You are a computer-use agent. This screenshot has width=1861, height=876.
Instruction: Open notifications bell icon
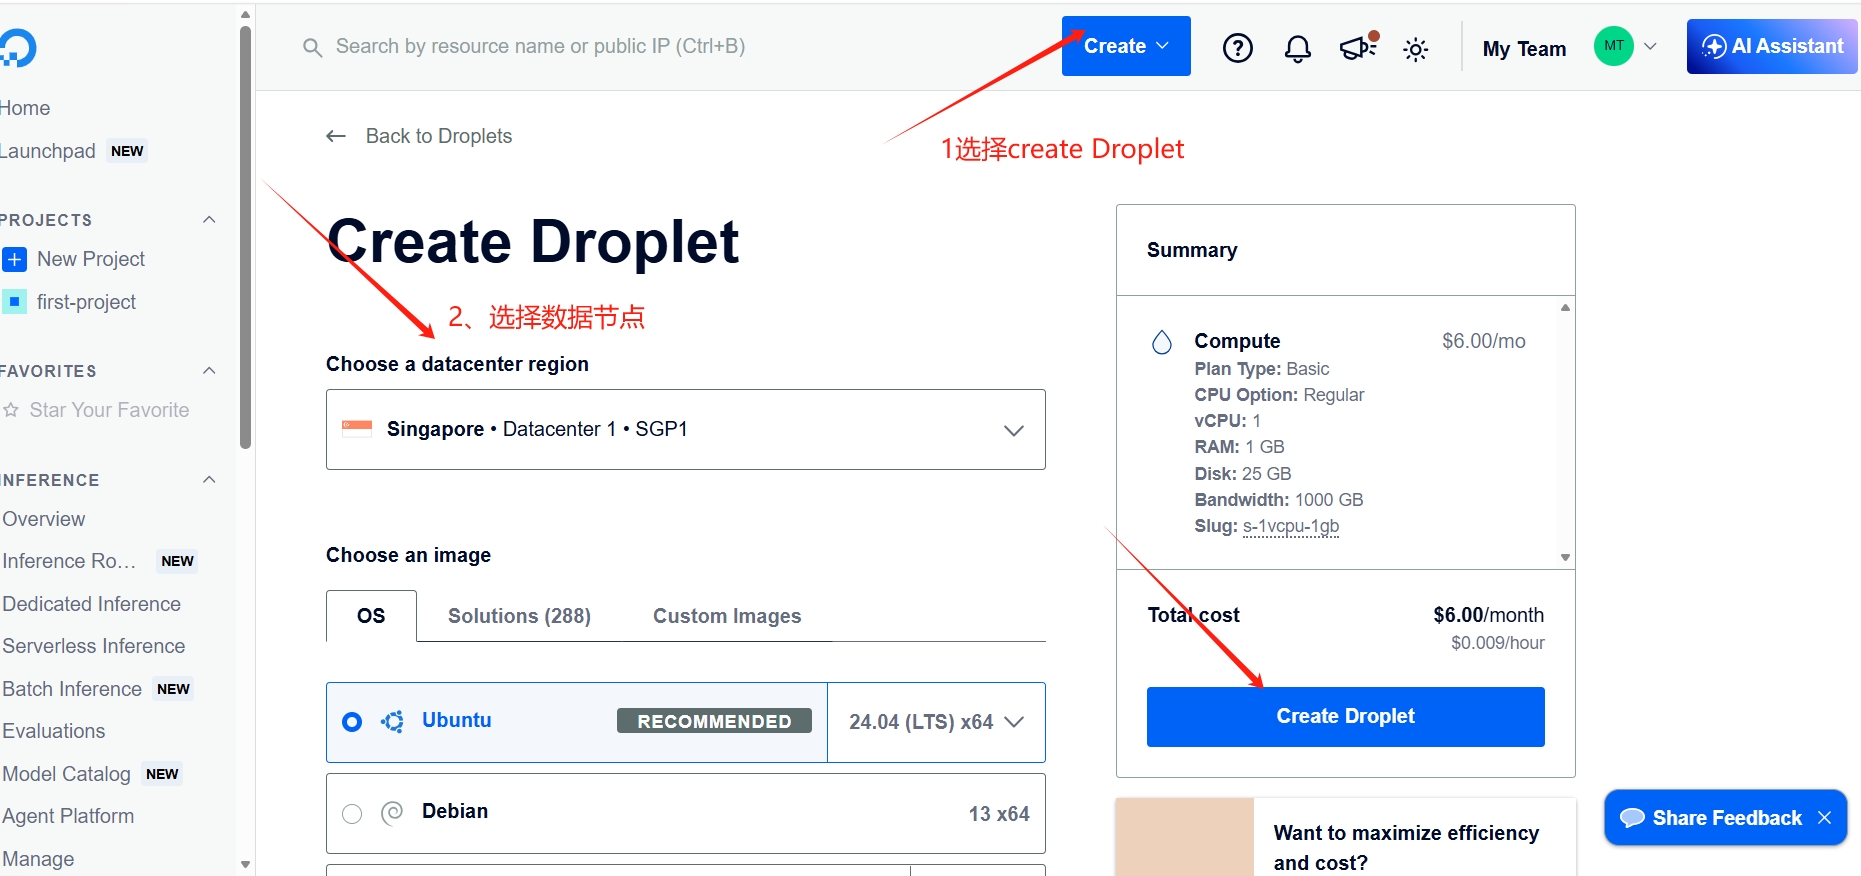coord(1298,48)
